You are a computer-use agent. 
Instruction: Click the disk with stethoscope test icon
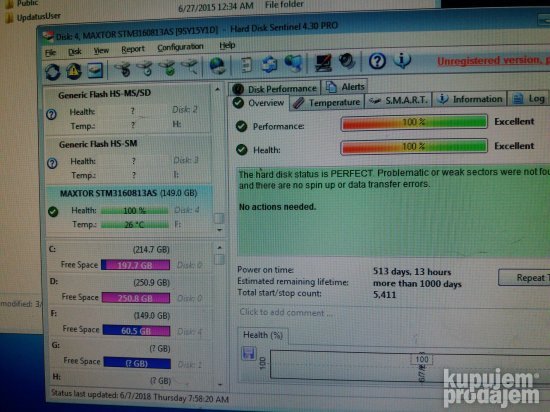click(122, 69)
